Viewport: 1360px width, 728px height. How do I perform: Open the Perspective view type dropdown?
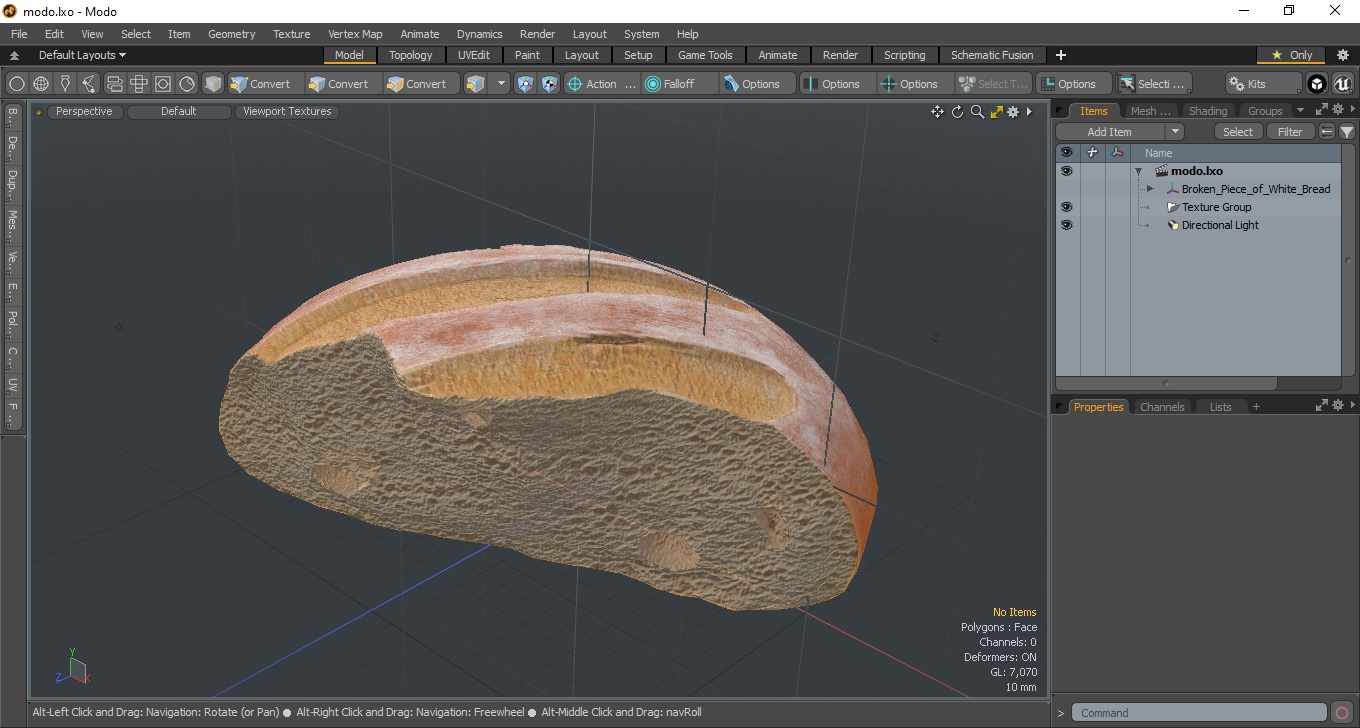(84, 111)
